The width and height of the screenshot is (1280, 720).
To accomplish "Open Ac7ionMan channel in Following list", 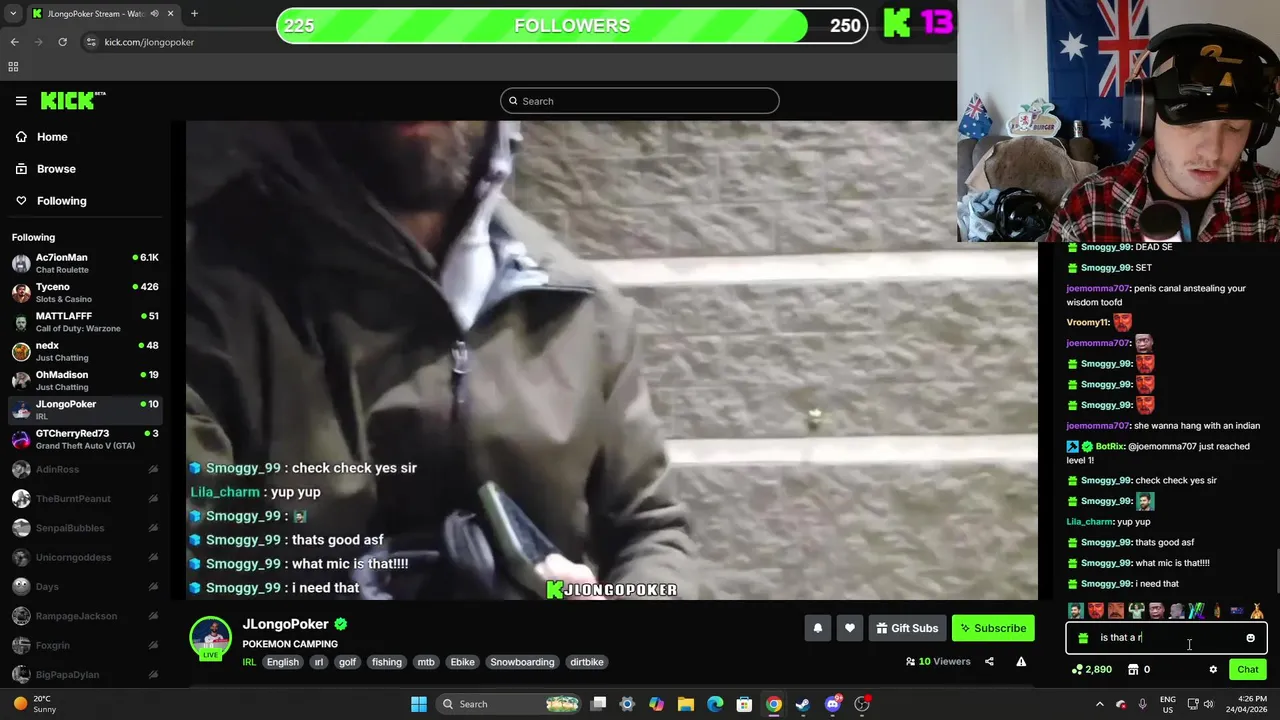I will pos(85,263).
